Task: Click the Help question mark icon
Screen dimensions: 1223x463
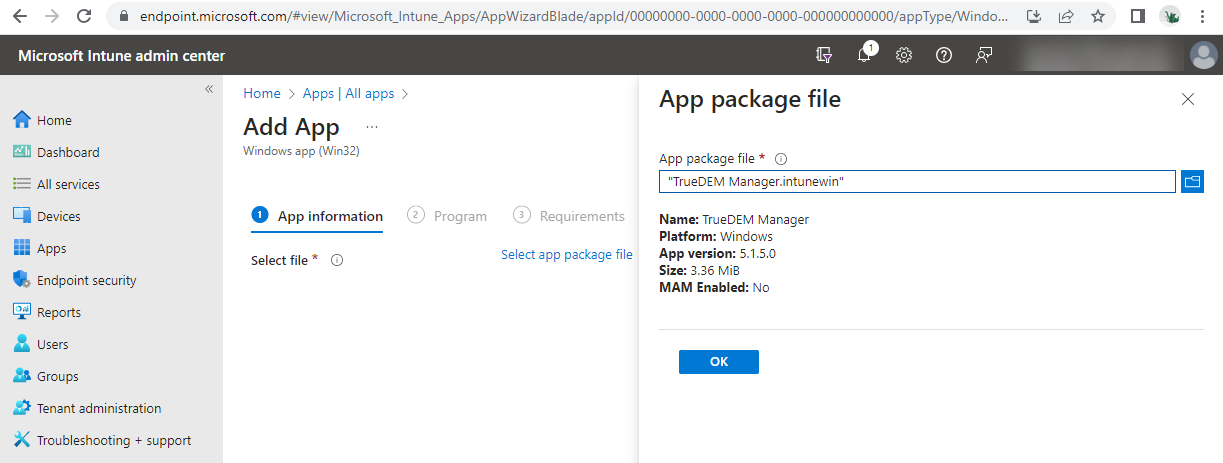Action: tap(943, 56)
